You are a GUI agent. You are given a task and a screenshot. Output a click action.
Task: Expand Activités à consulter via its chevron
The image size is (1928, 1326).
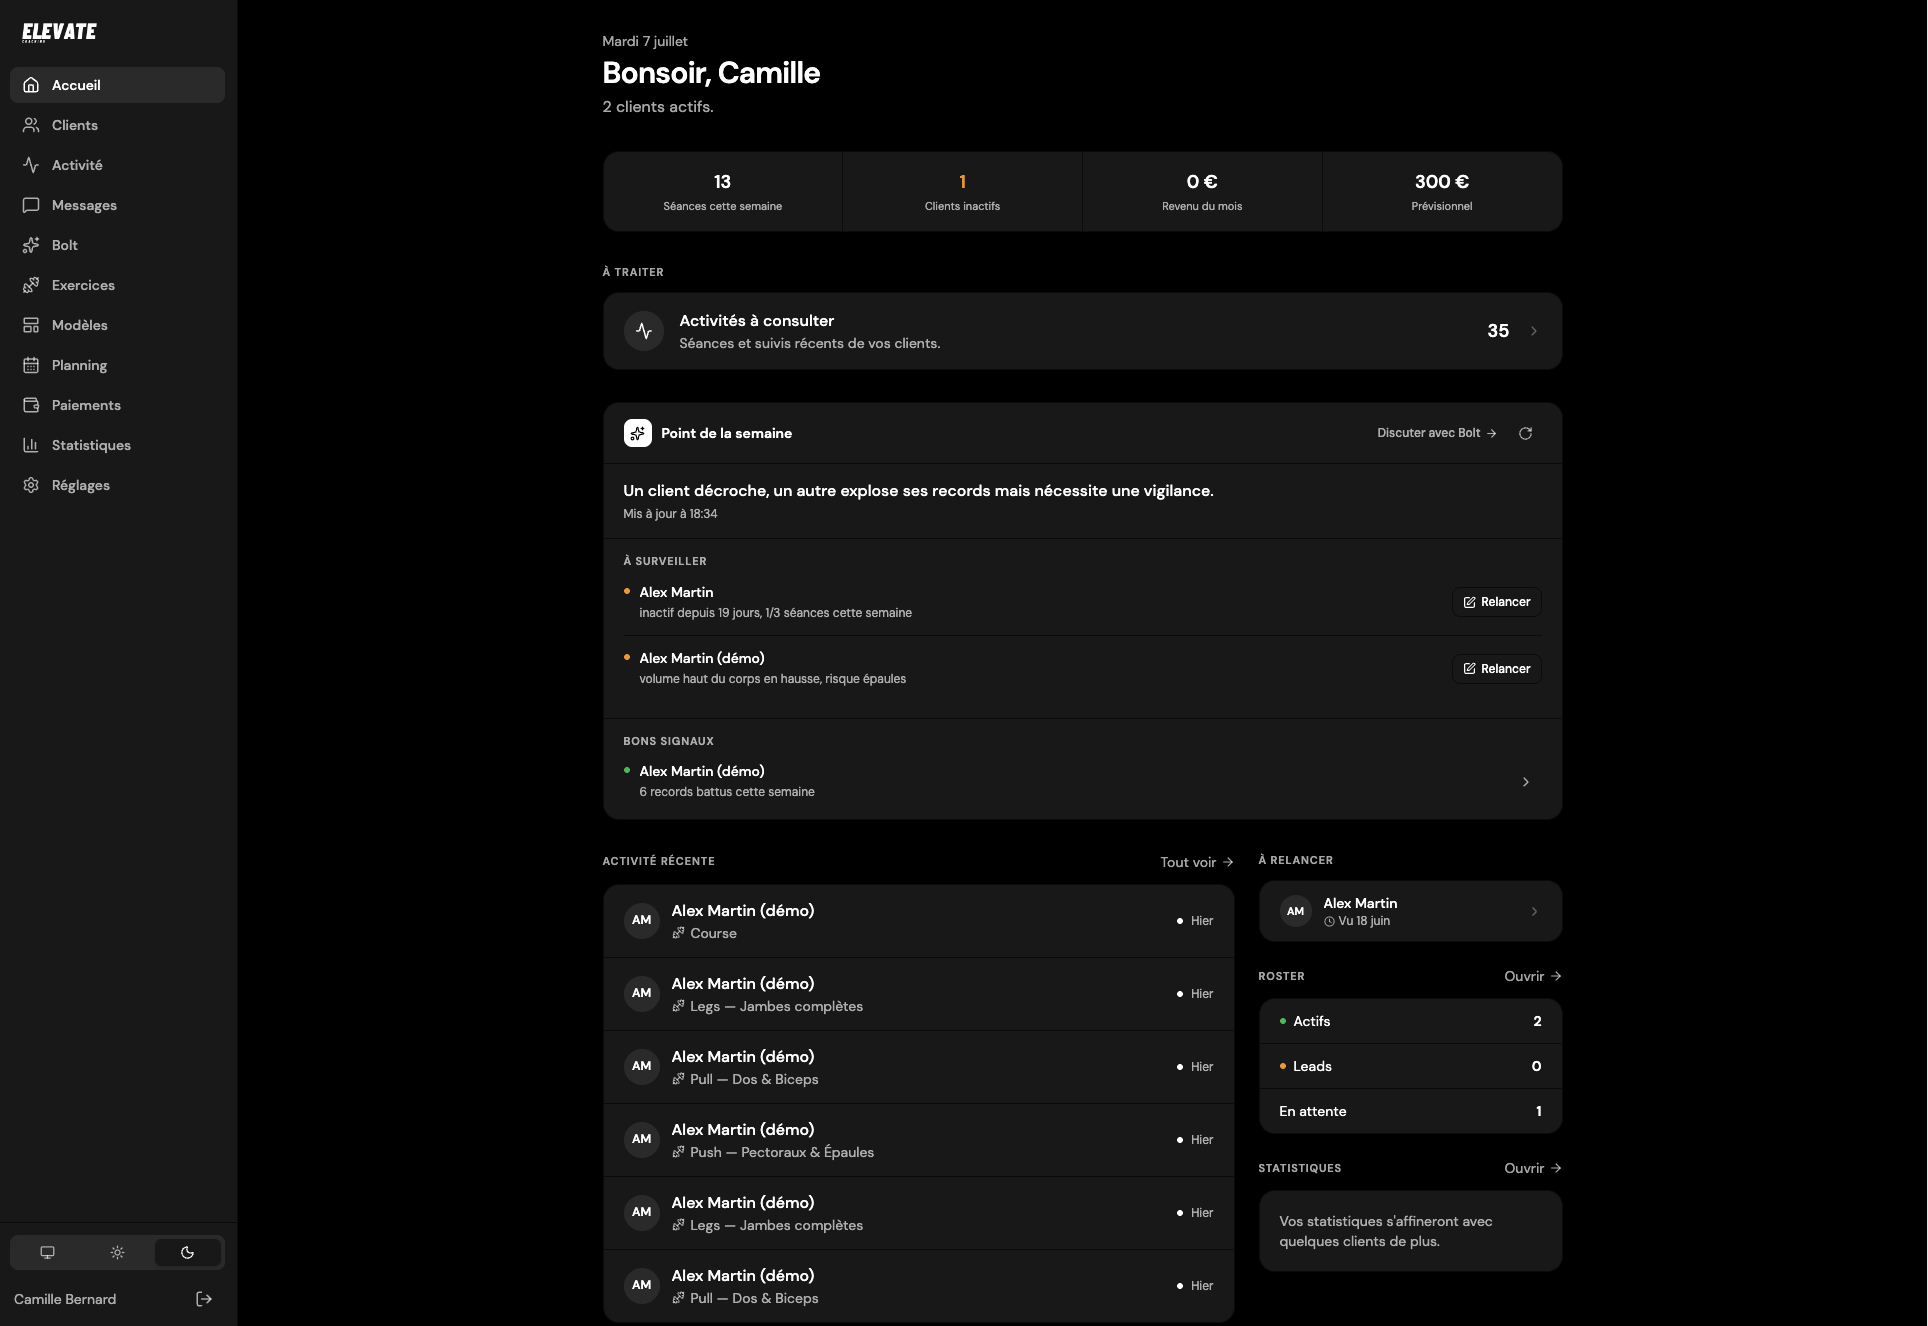point(1533,331)
